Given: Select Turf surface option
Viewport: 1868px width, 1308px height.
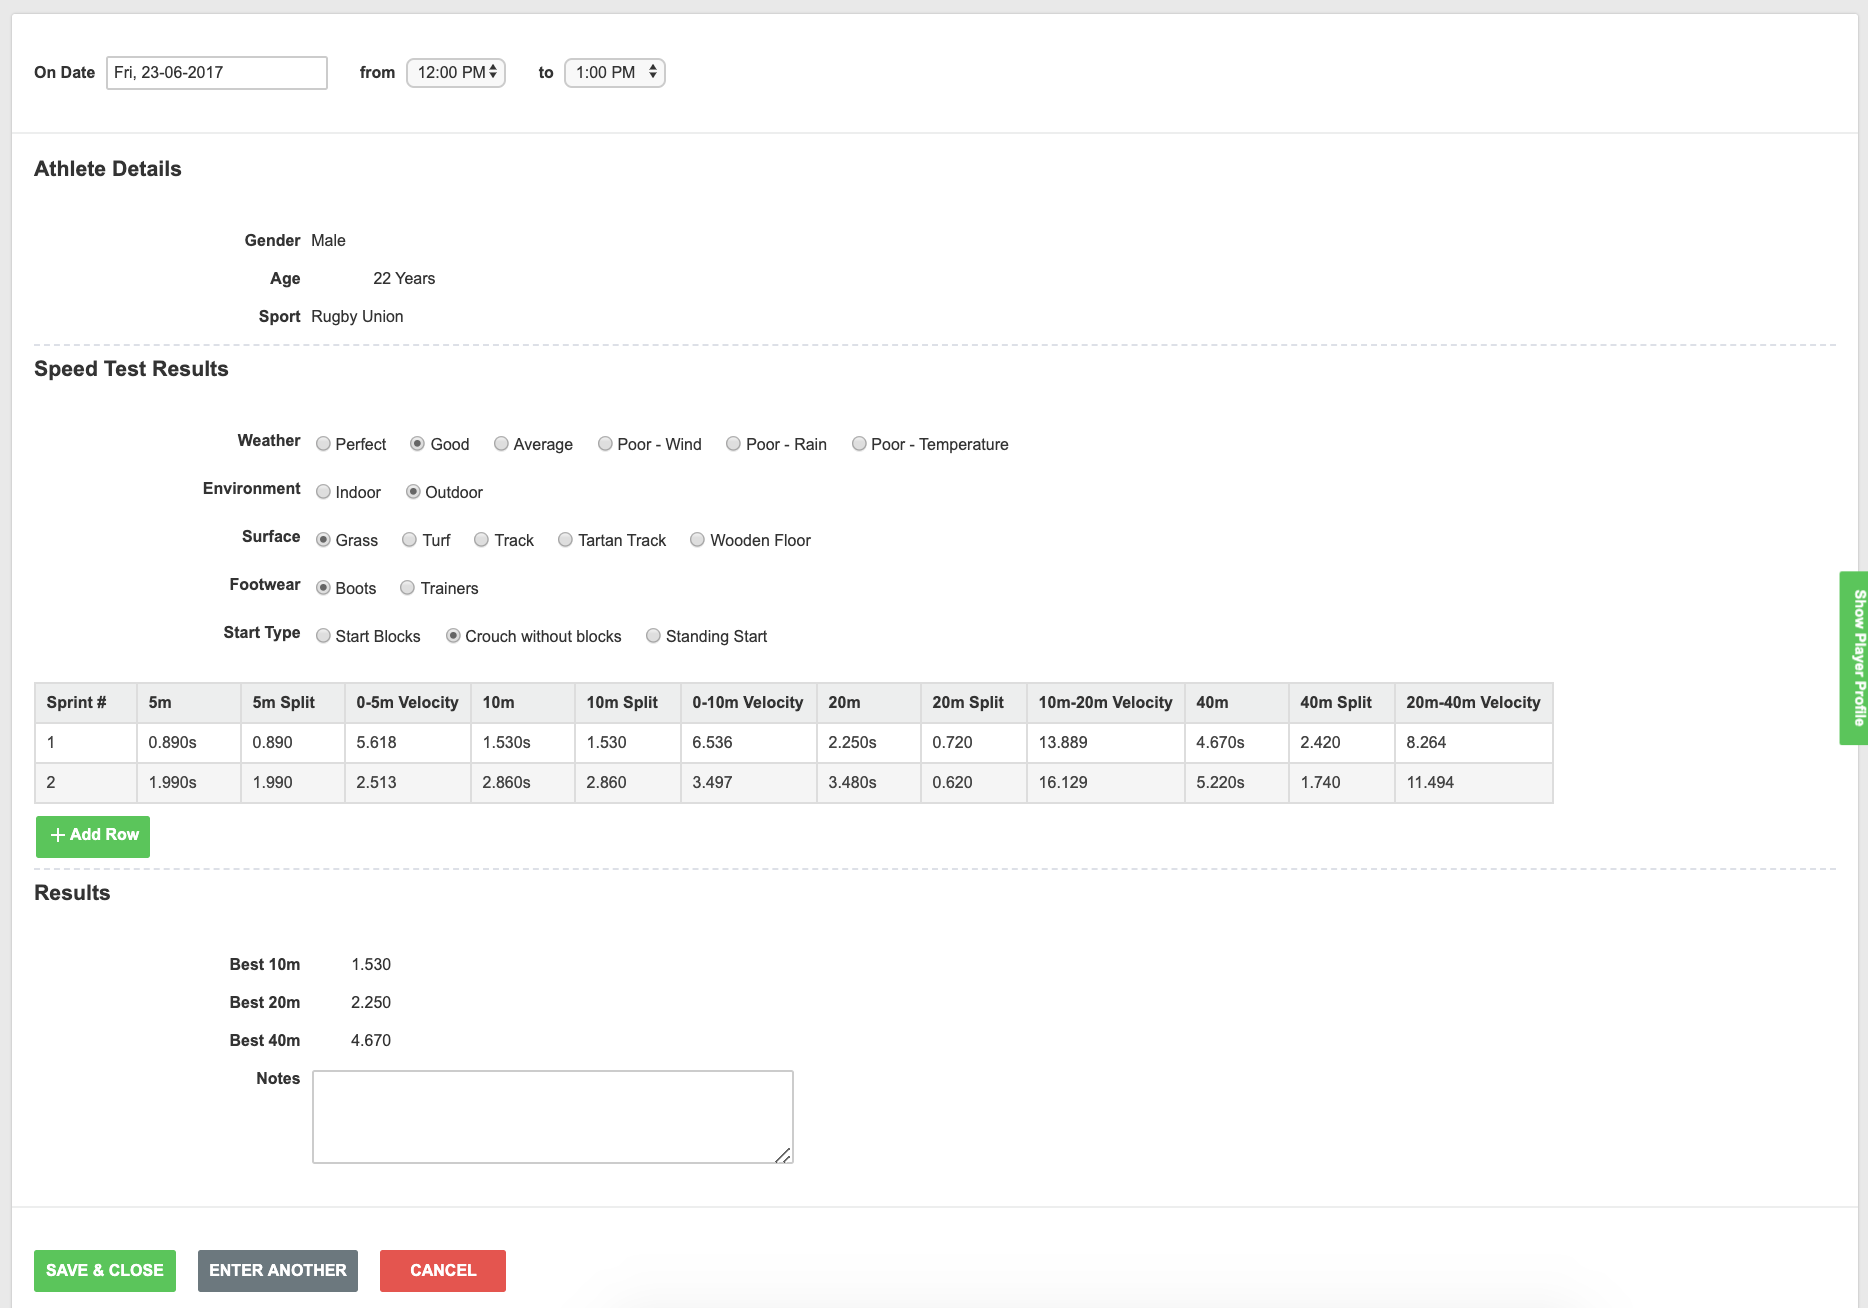Looking at the screenshot, I should point(409,540).
